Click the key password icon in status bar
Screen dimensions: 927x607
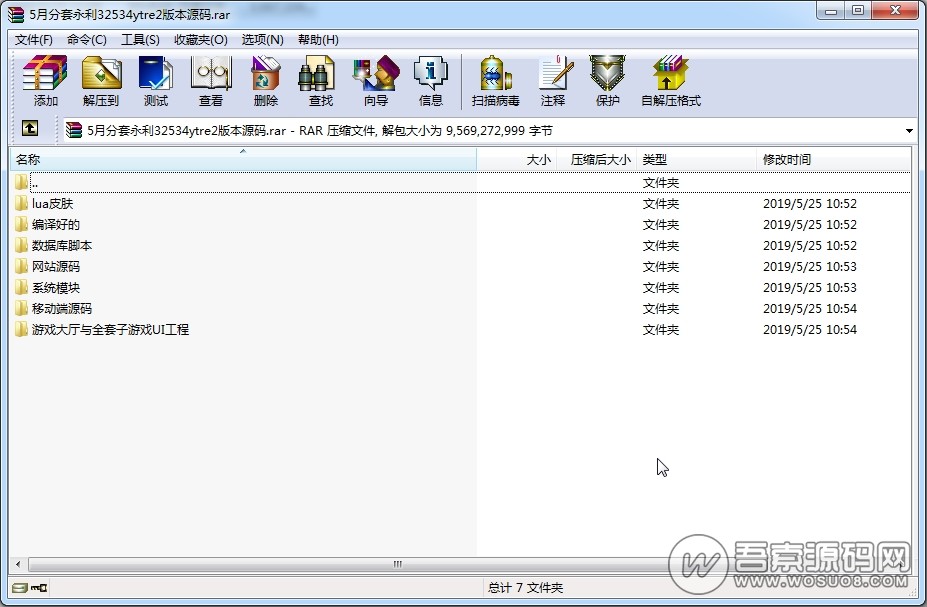click(39, 587)
